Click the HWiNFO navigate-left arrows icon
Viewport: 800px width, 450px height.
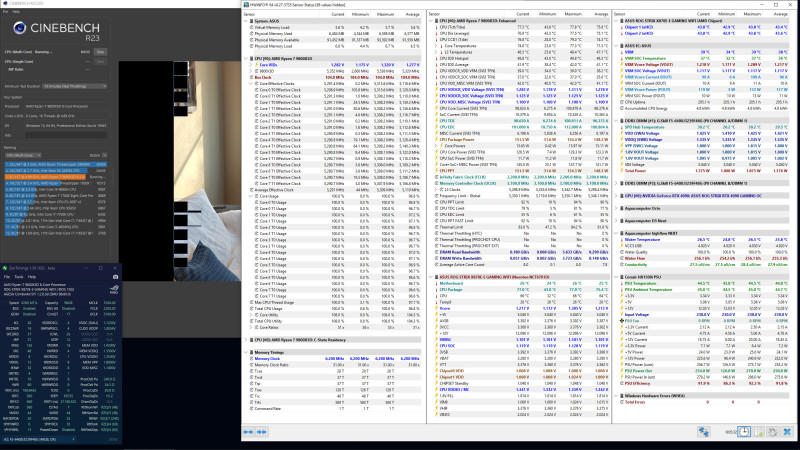click(248, 432)
